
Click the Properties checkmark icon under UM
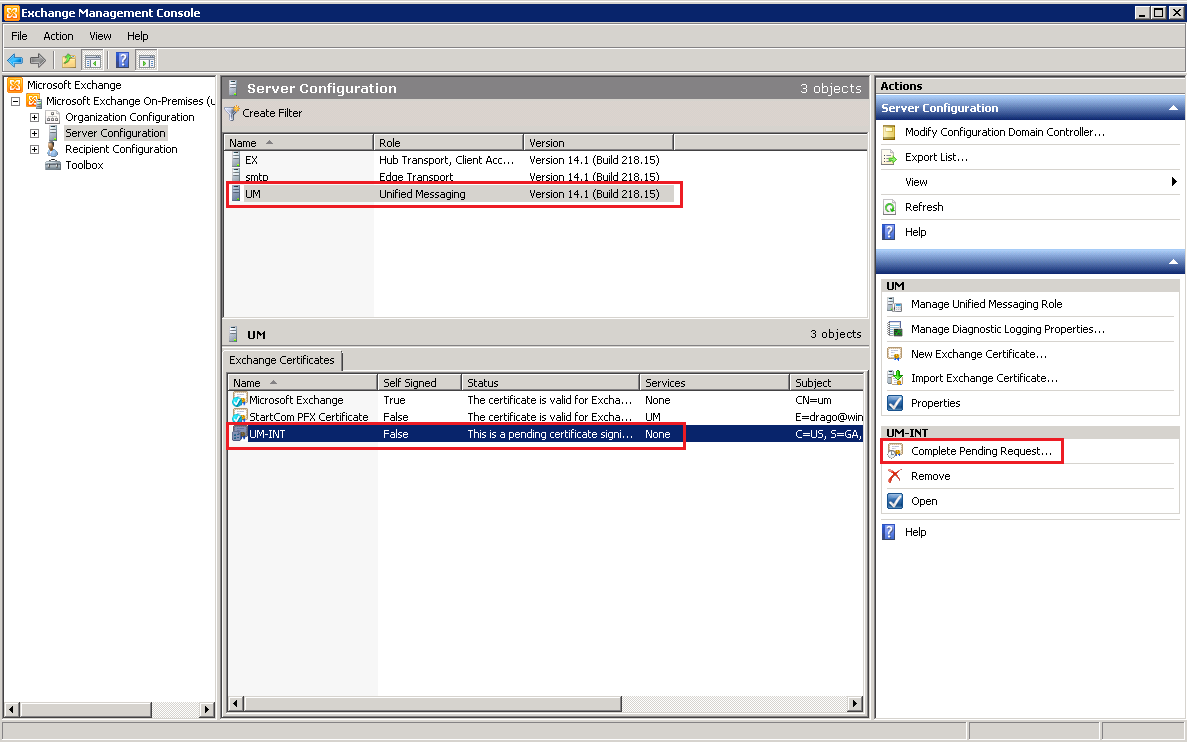[x=895, y=404]
